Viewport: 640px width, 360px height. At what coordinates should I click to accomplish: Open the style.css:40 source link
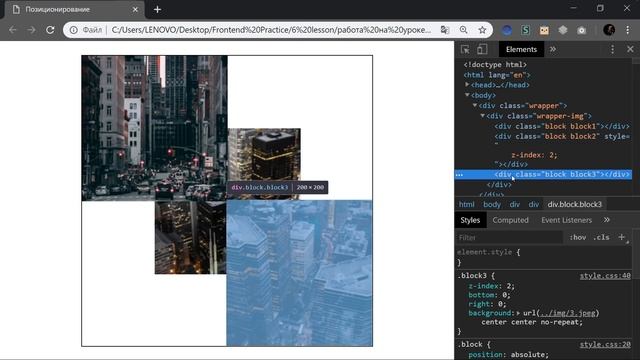[605, 276]
